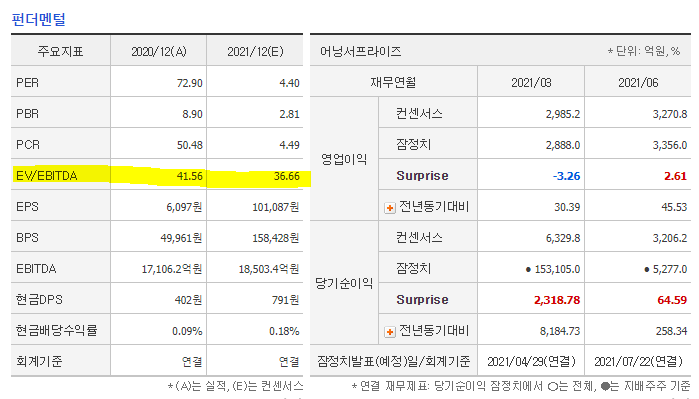
Task: Click the 잠정치발표(예정)일/회계기준 label
Action: [394, 361]
